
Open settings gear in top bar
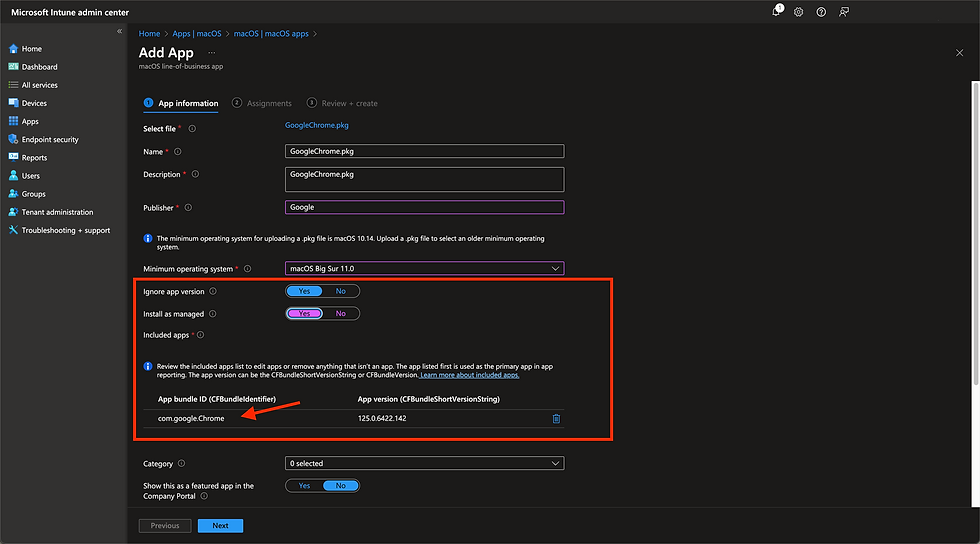(798, 12)
